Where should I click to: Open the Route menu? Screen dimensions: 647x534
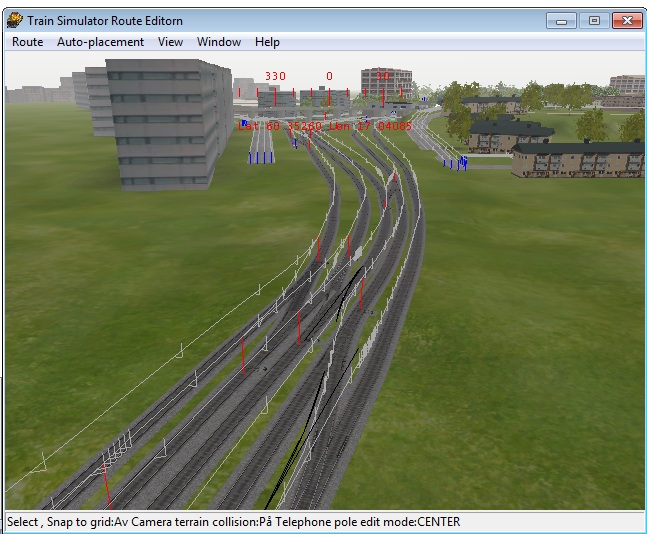pos(27,42)
